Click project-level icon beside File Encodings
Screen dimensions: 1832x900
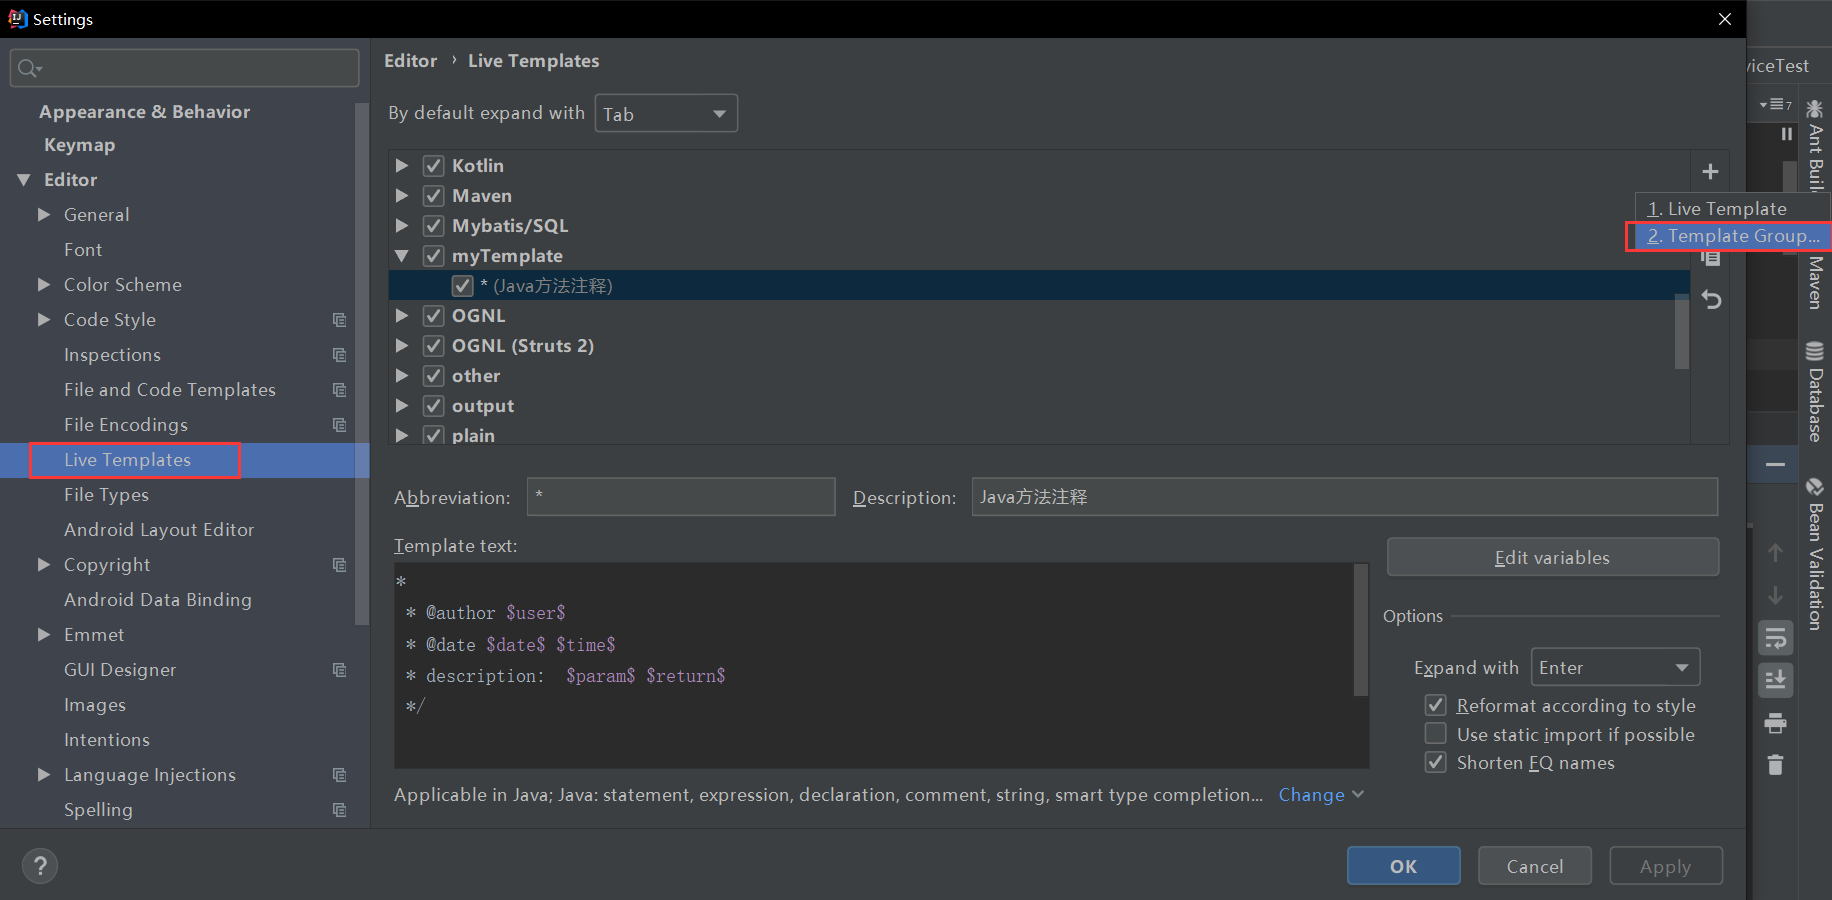point(339,425)
